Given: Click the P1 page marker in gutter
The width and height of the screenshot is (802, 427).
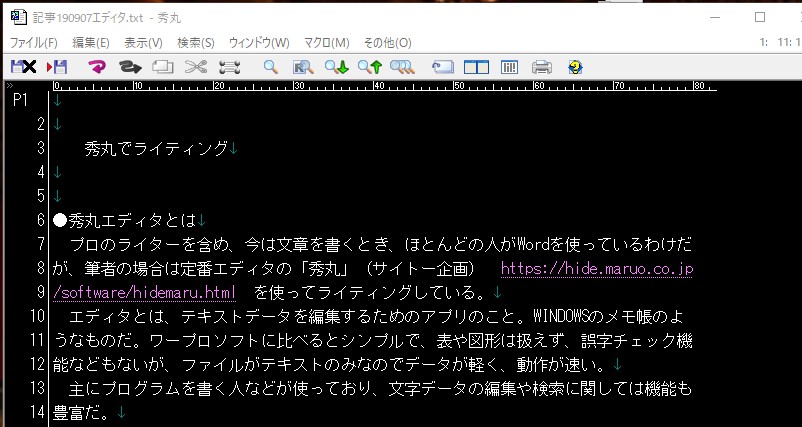Looking at the screenshot, I should pyautogui.click(x=20, y=100).
